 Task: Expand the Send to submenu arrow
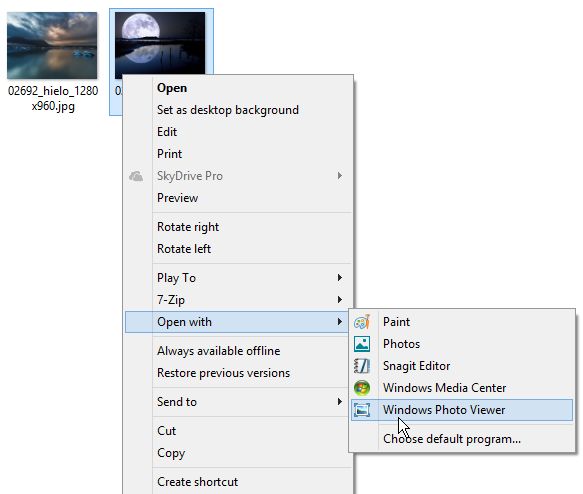click(339, 401)
